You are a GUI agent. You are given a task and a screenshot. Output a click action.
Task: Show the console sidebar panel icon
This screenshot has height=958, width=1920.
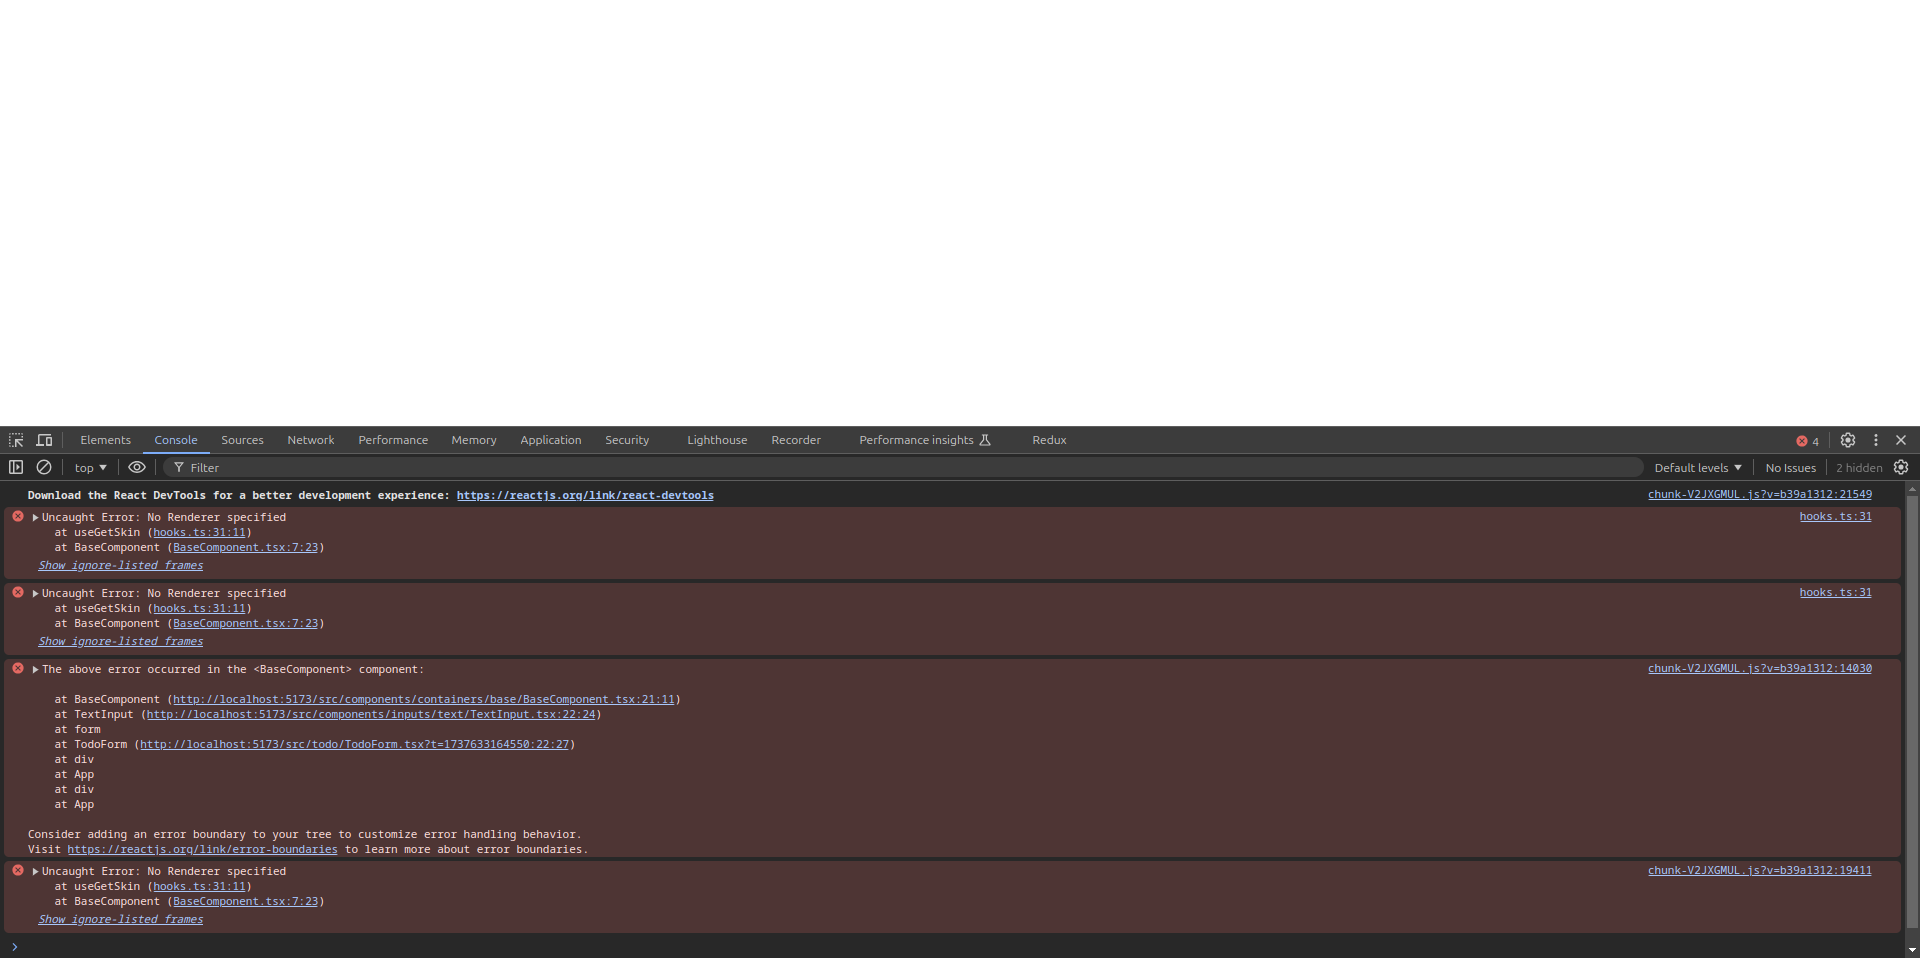[16, 467]
